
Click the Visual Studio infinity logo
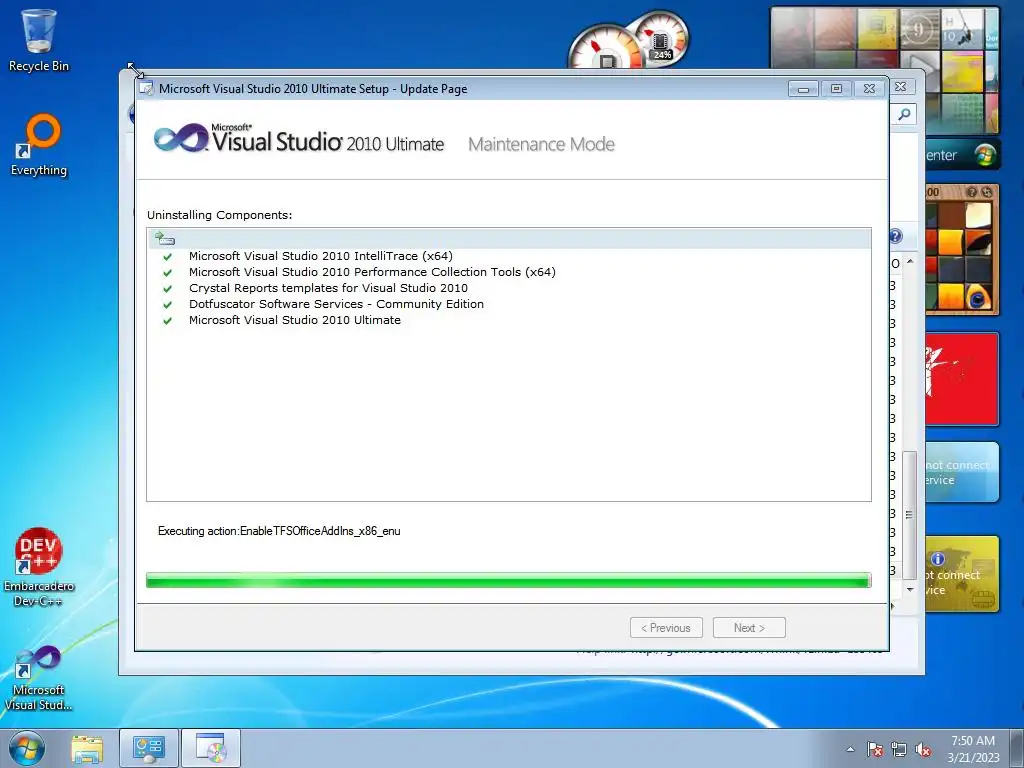pyautogui.click(x=180, y=138)
